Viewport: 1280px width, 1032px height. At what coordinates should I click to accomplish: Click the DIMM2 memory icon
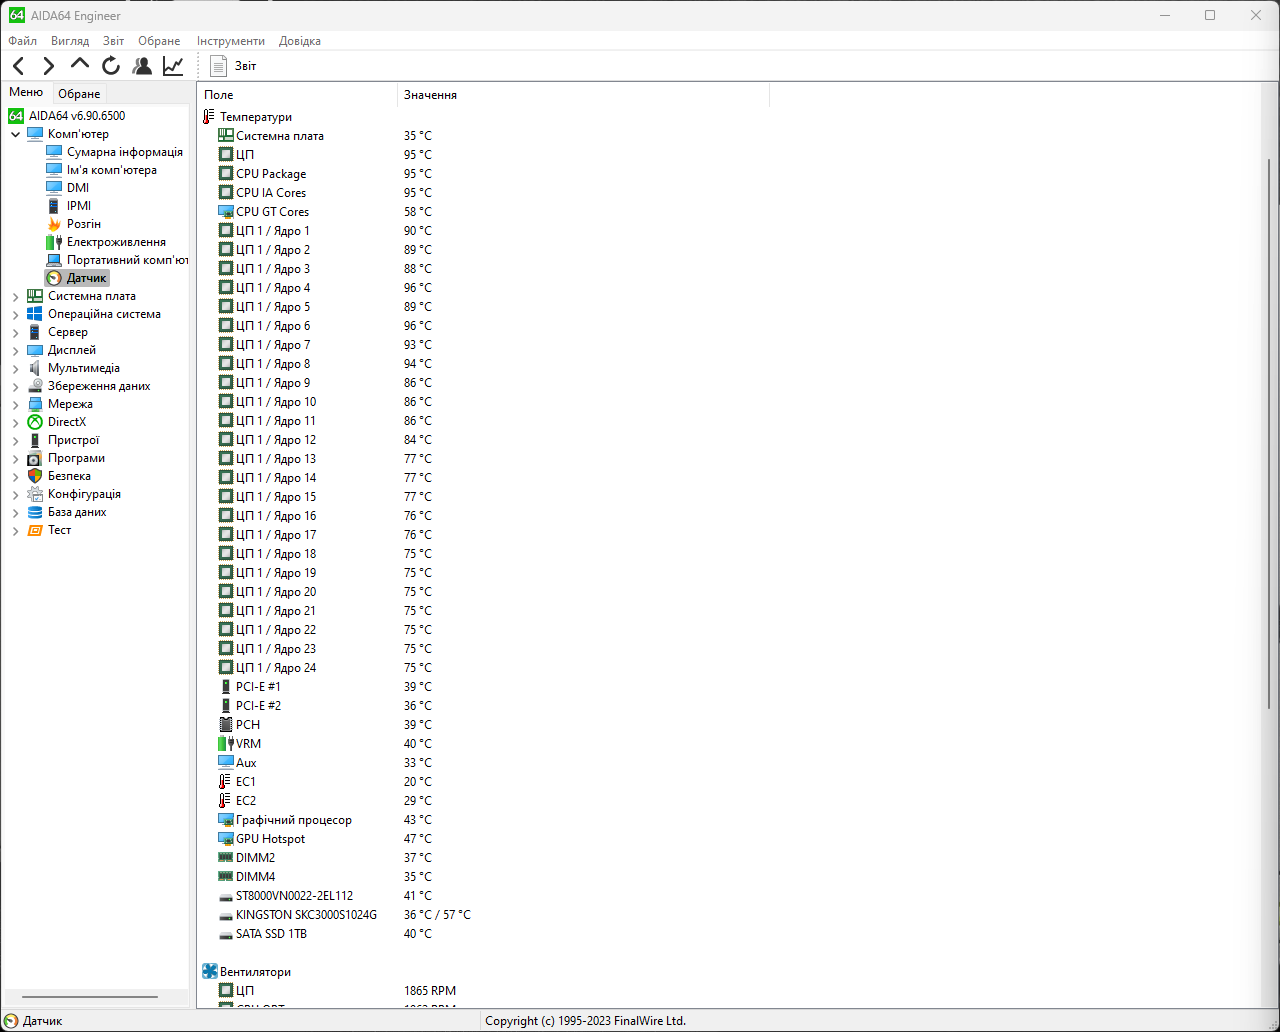pos(226,858)
